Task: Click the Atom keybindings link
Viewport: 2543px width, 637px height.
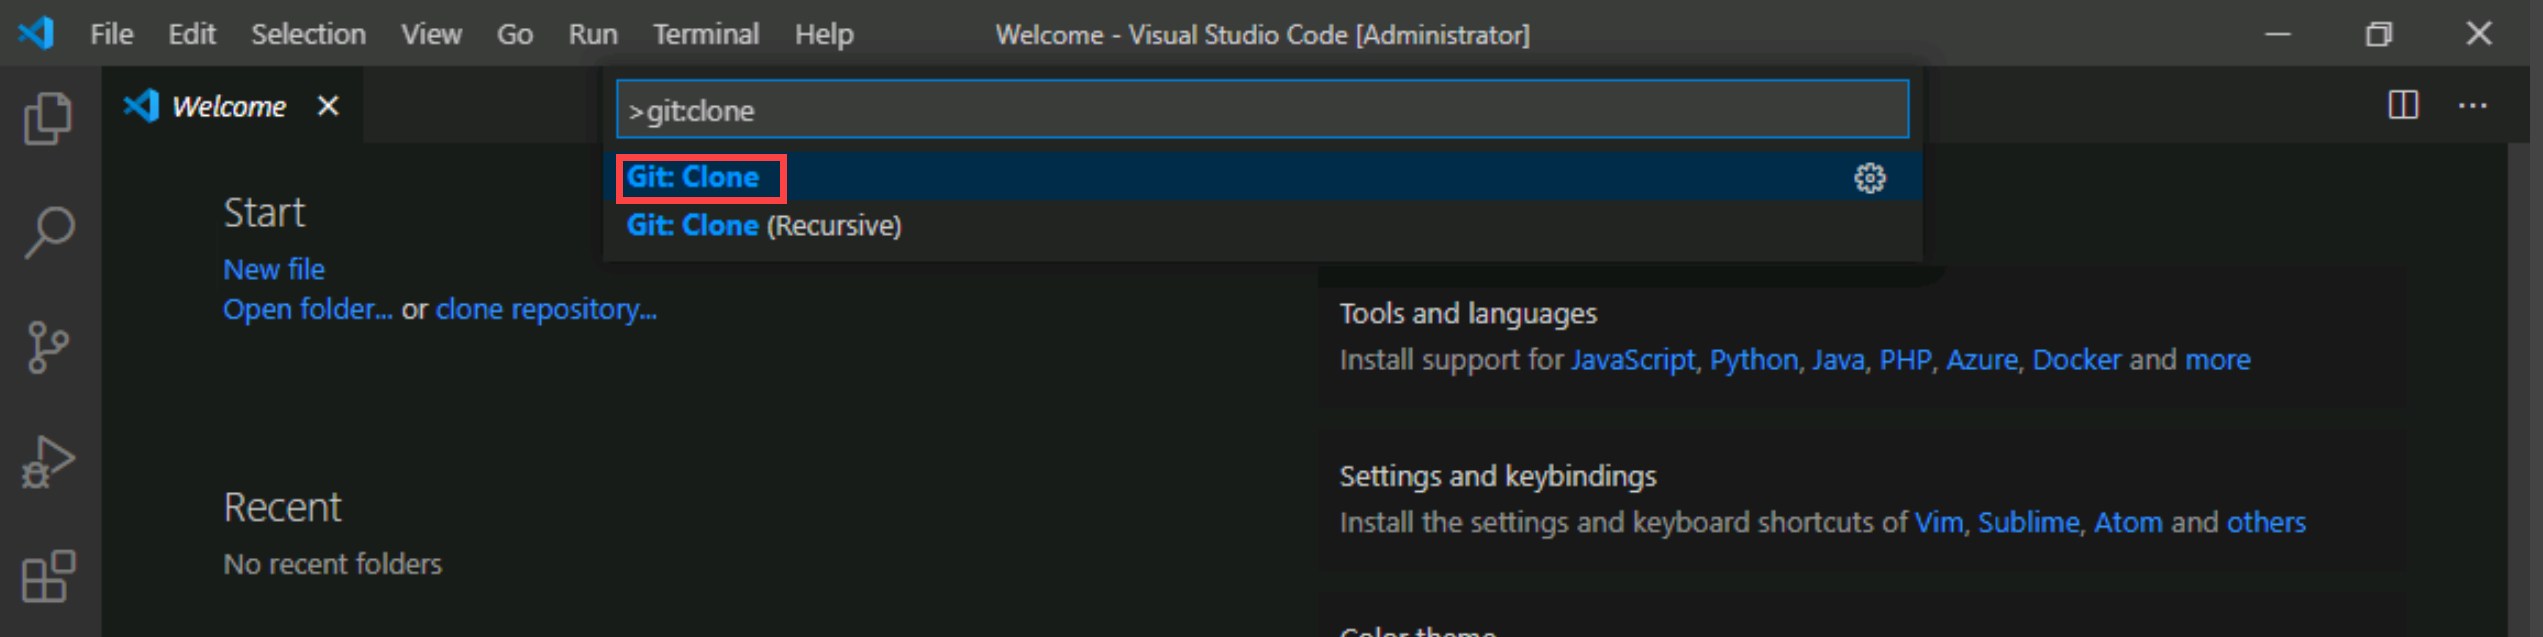Action: coord(2127,522)
